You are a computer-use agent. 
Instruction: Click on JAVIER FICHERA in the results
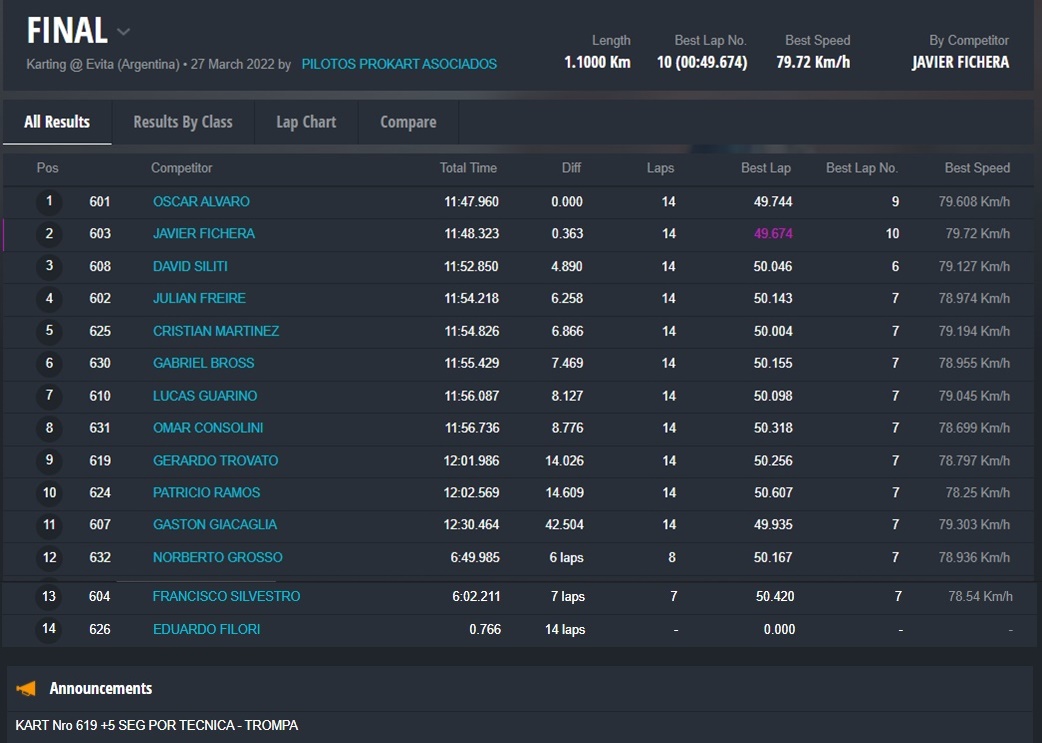(204, 234)
